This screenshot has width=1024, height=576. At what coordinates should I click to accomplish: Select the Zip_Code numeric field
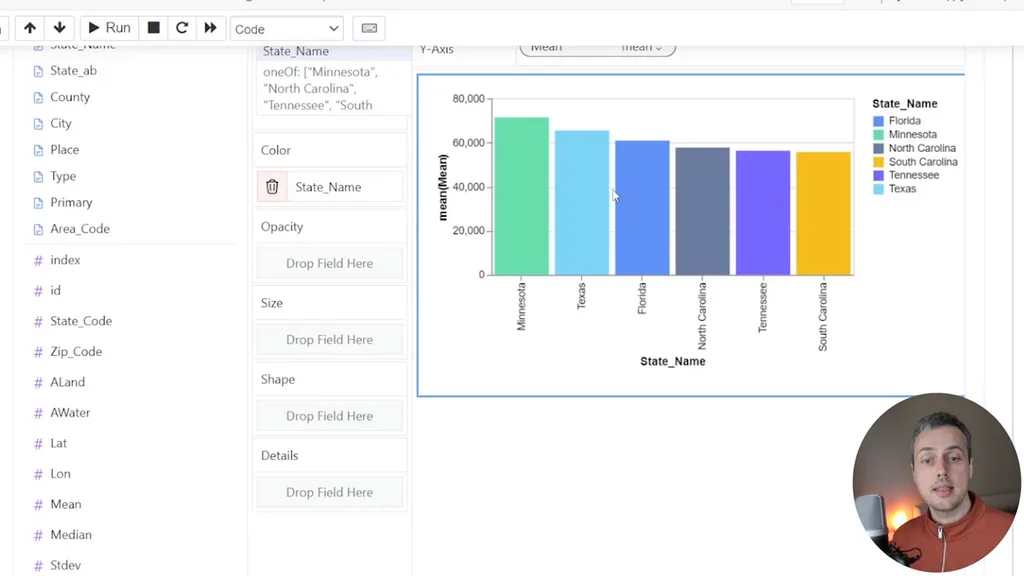tap(76, 351)
